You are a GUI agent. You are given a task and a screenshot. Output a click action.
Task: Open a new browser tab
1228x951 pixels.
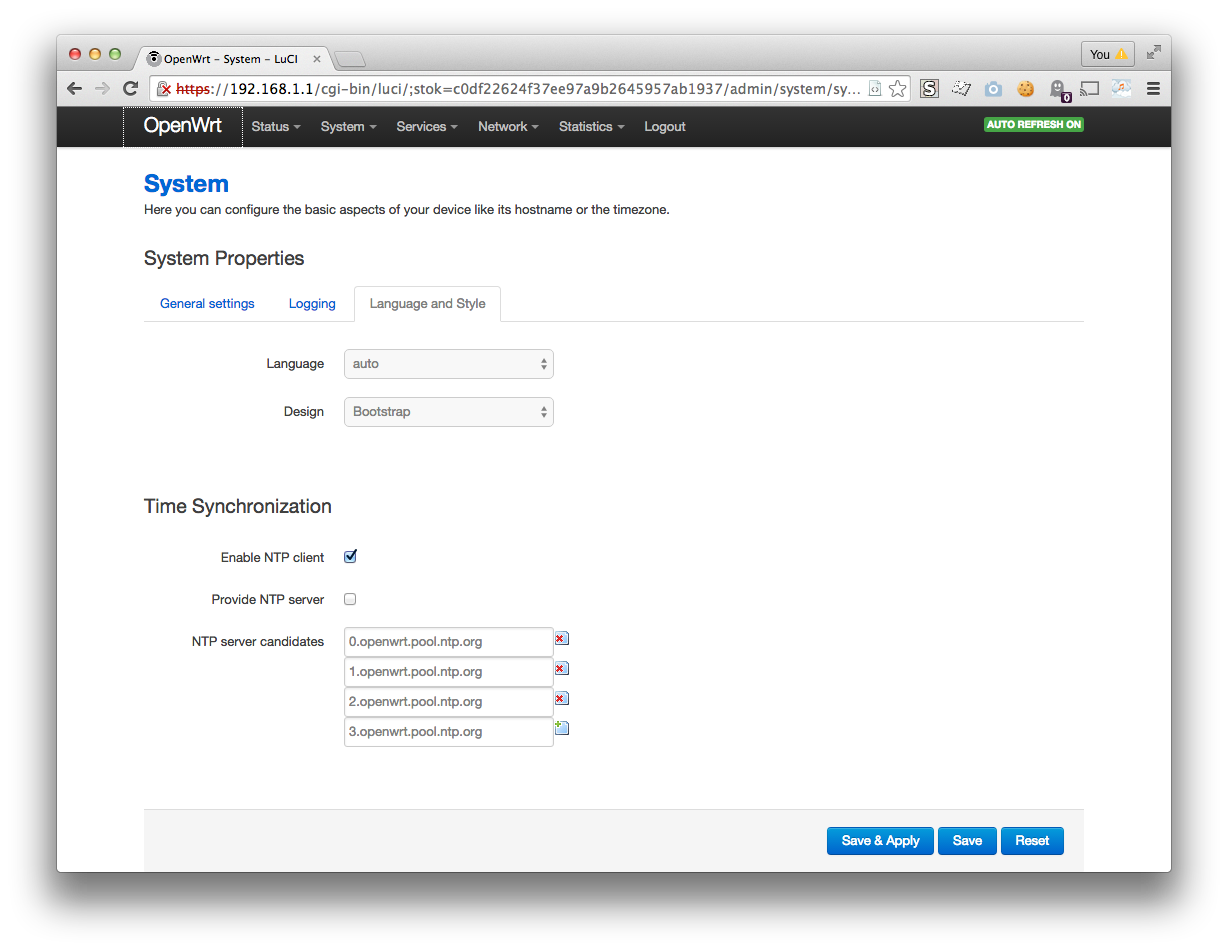click(350, 59)
